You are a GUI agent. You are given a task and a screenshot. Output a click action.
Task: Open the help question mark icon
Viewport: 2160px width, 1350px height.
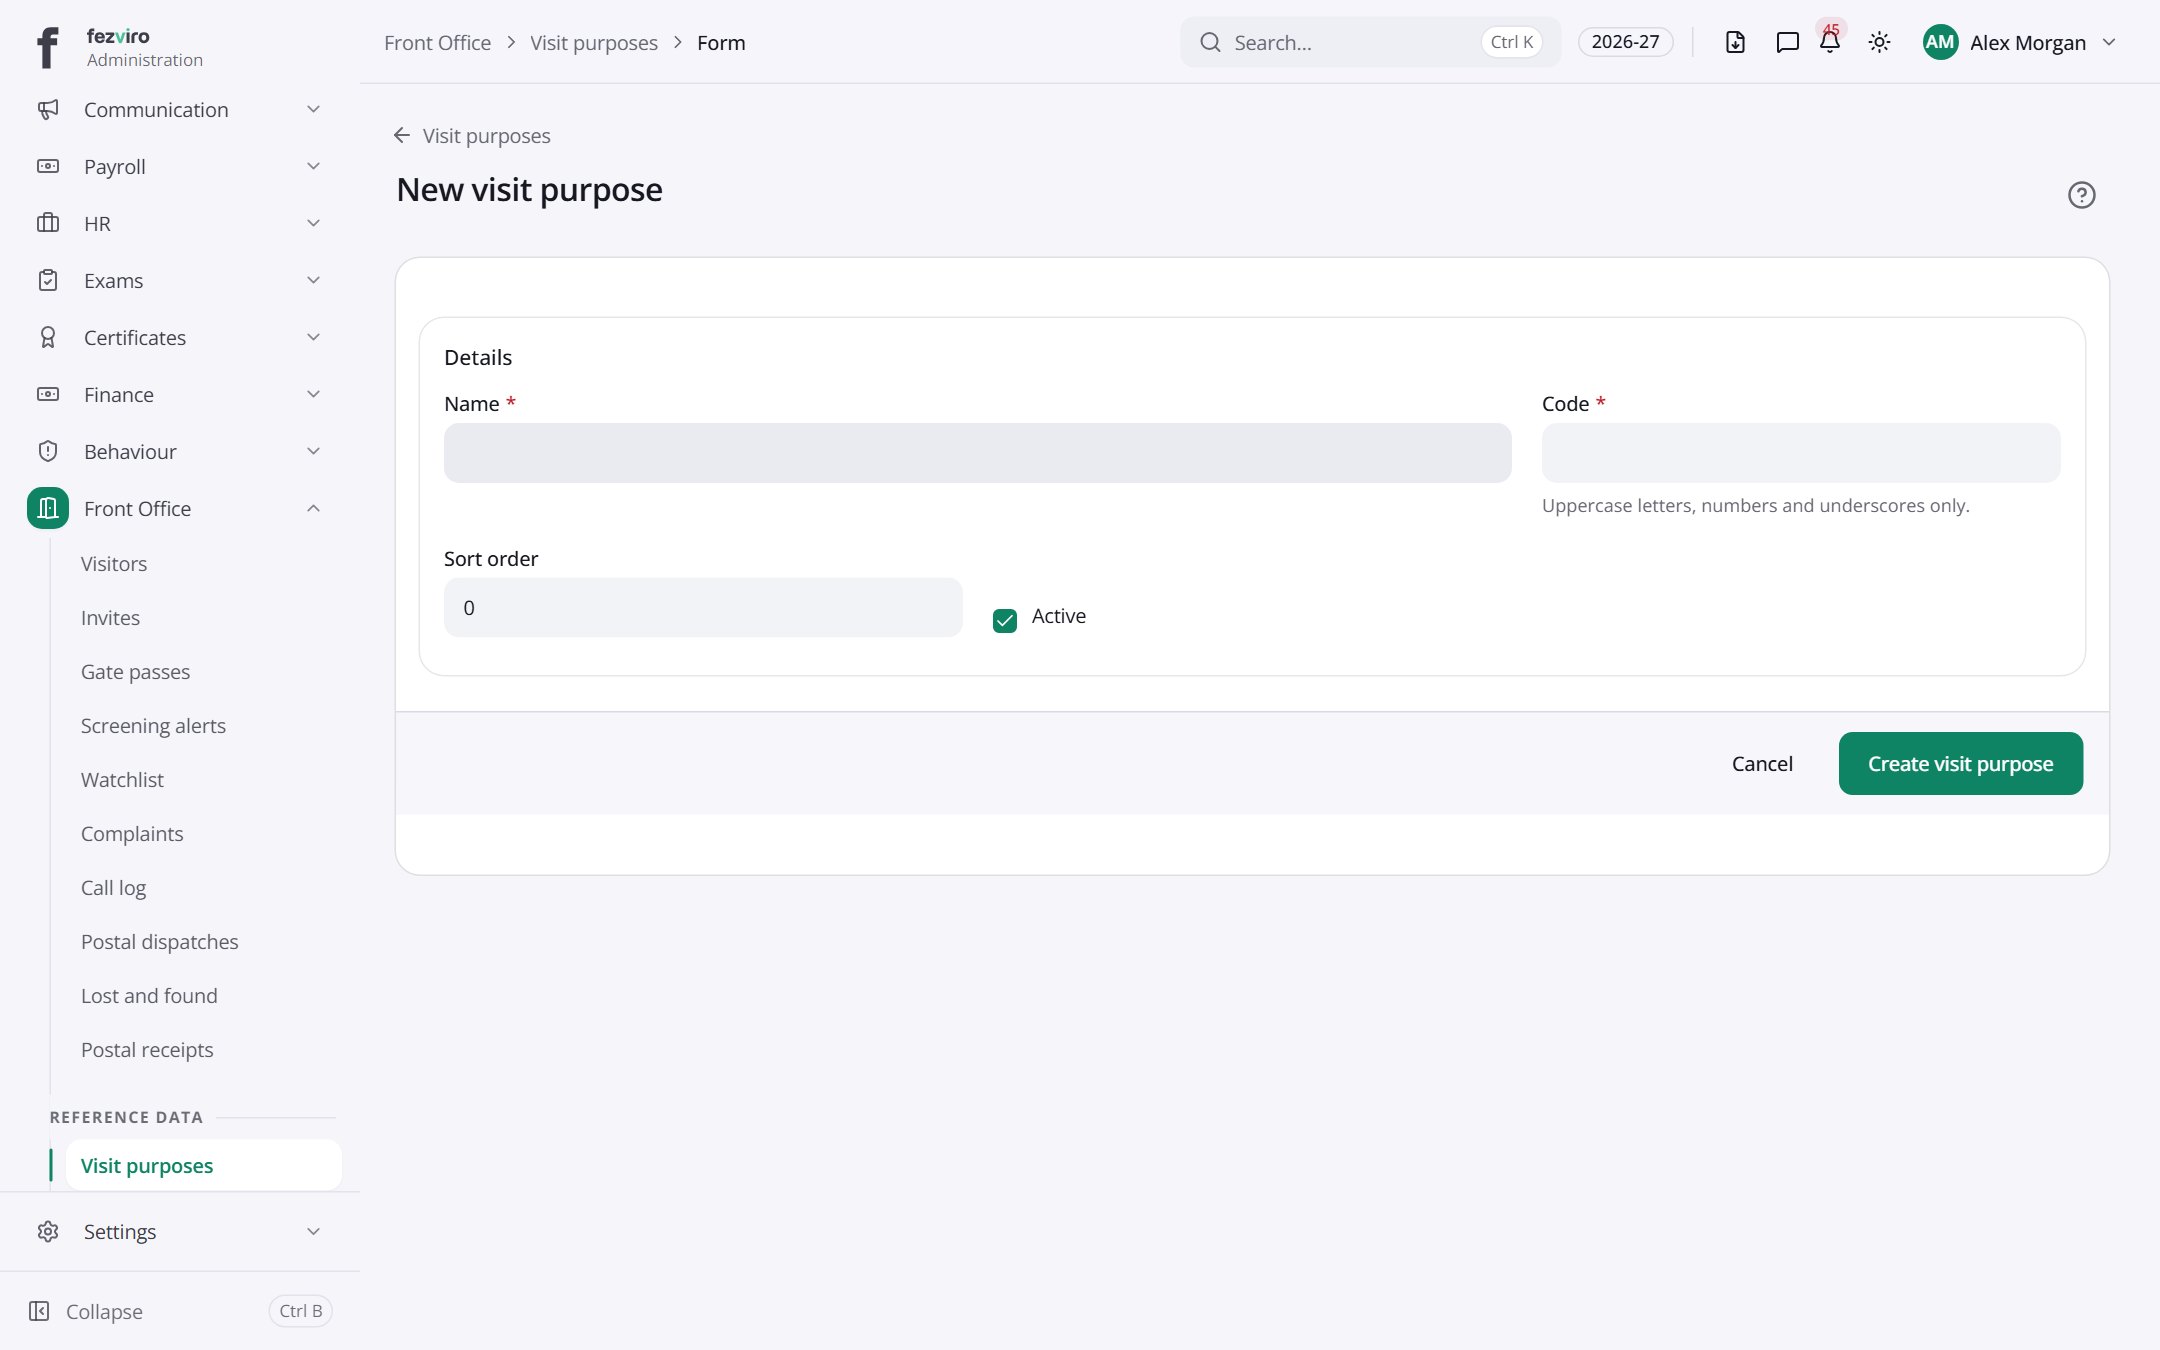2082,195
